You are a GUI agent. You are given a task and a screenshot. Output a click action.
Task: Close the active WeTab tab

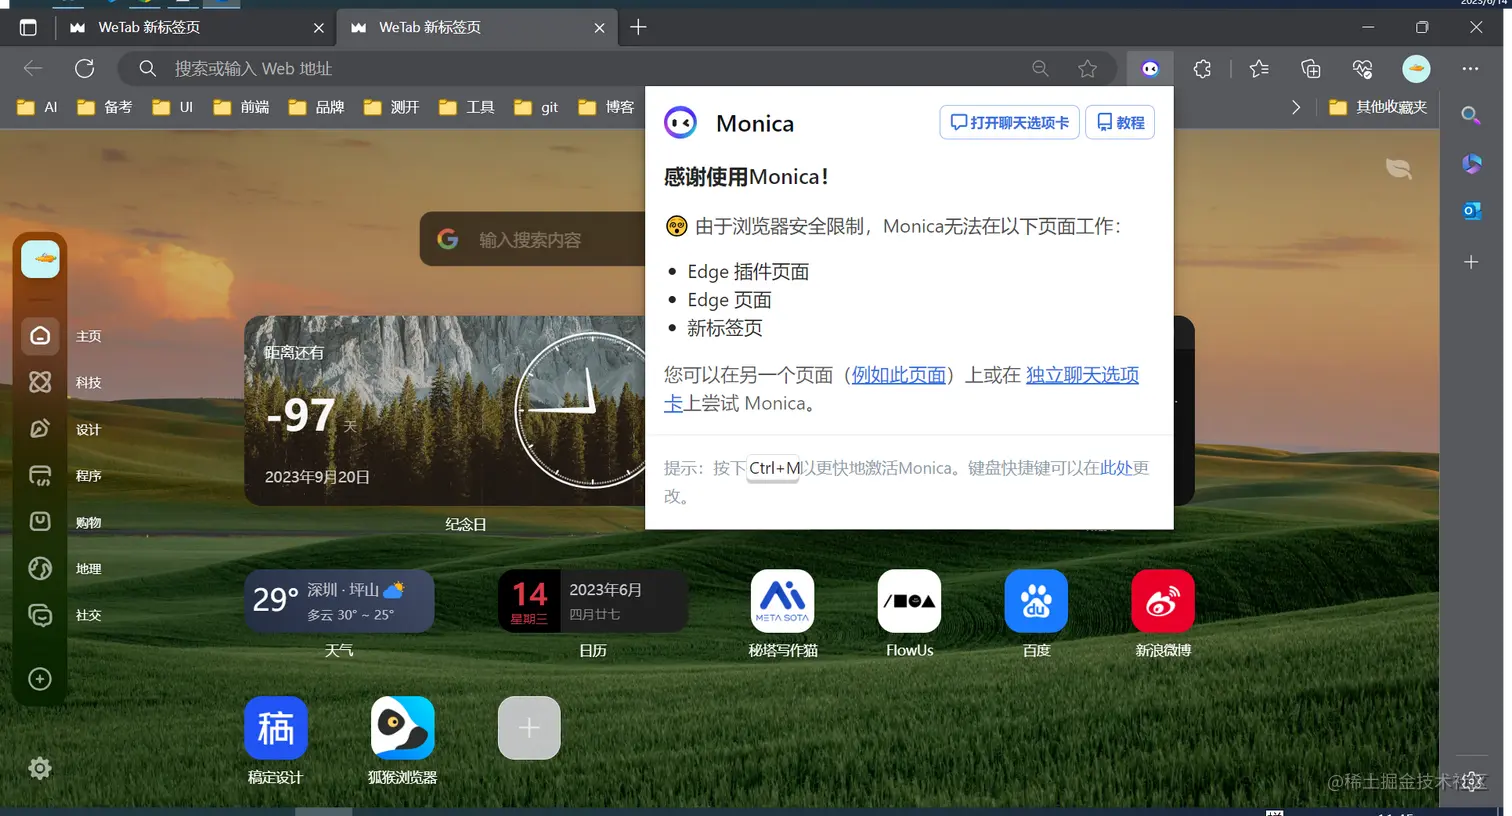(x=599, y=28)
